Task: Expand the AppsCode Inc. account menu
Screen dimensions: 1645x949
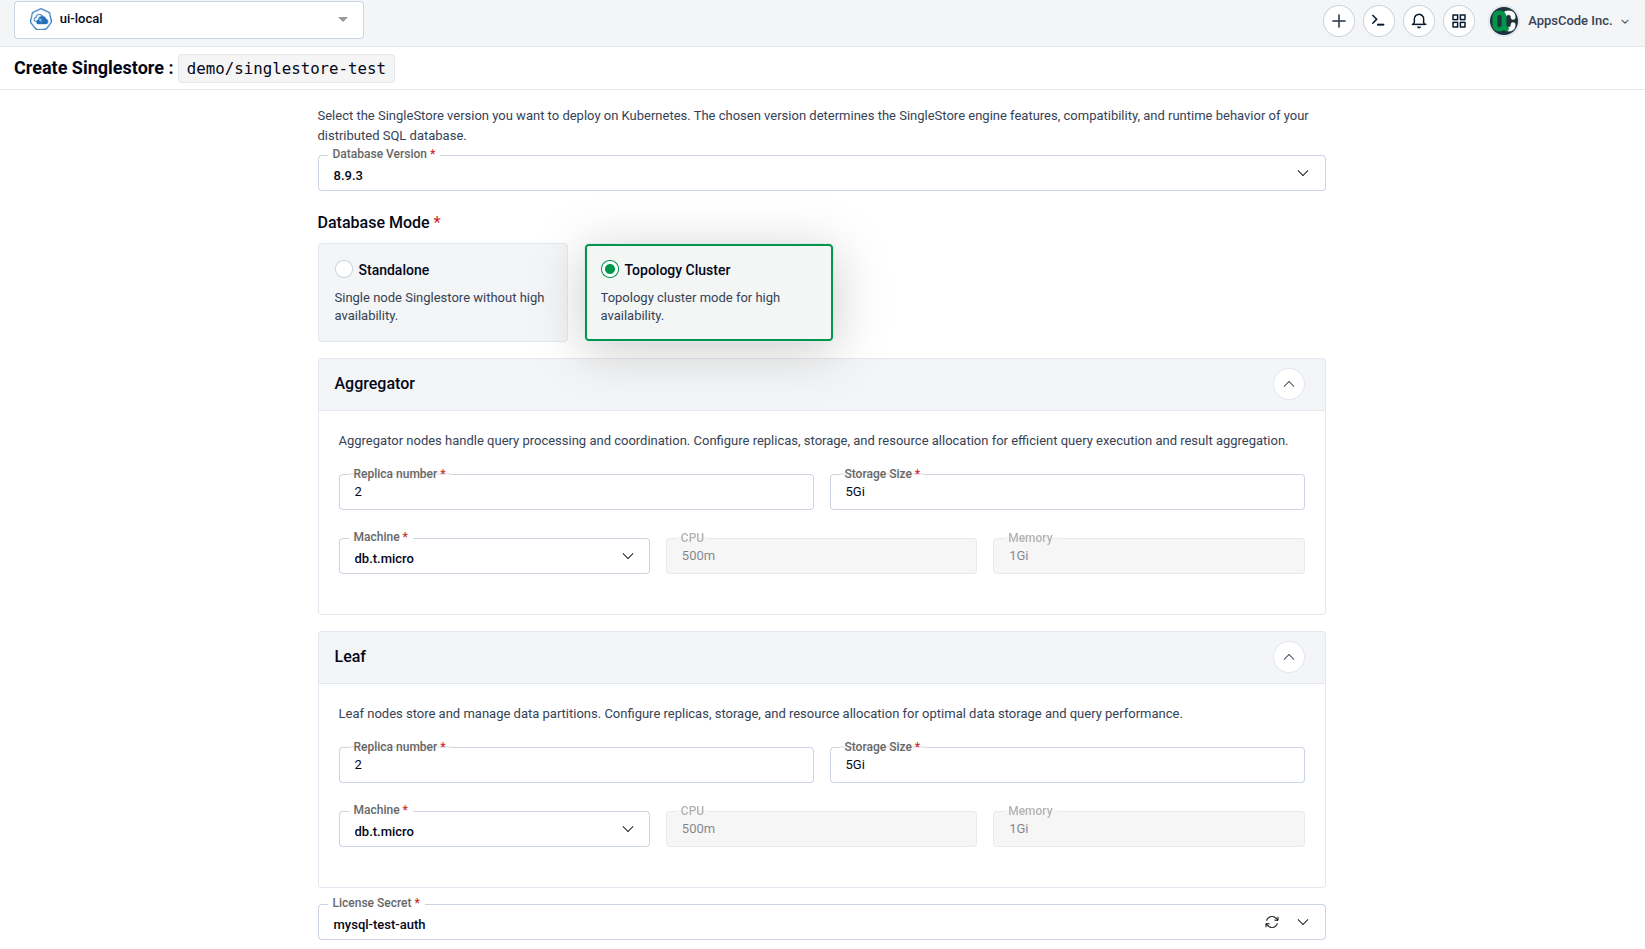Action: [1624, 21]
